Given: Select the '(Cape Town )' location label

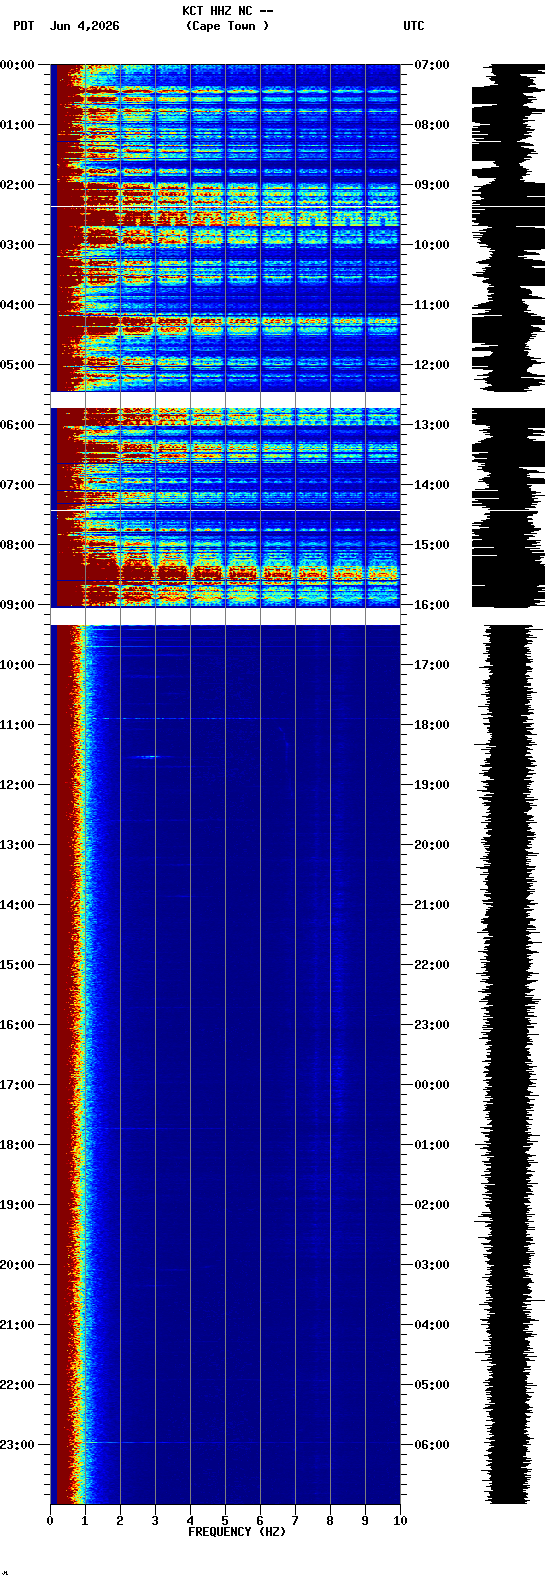Looking at the screenshot, I should coord(227,26).
